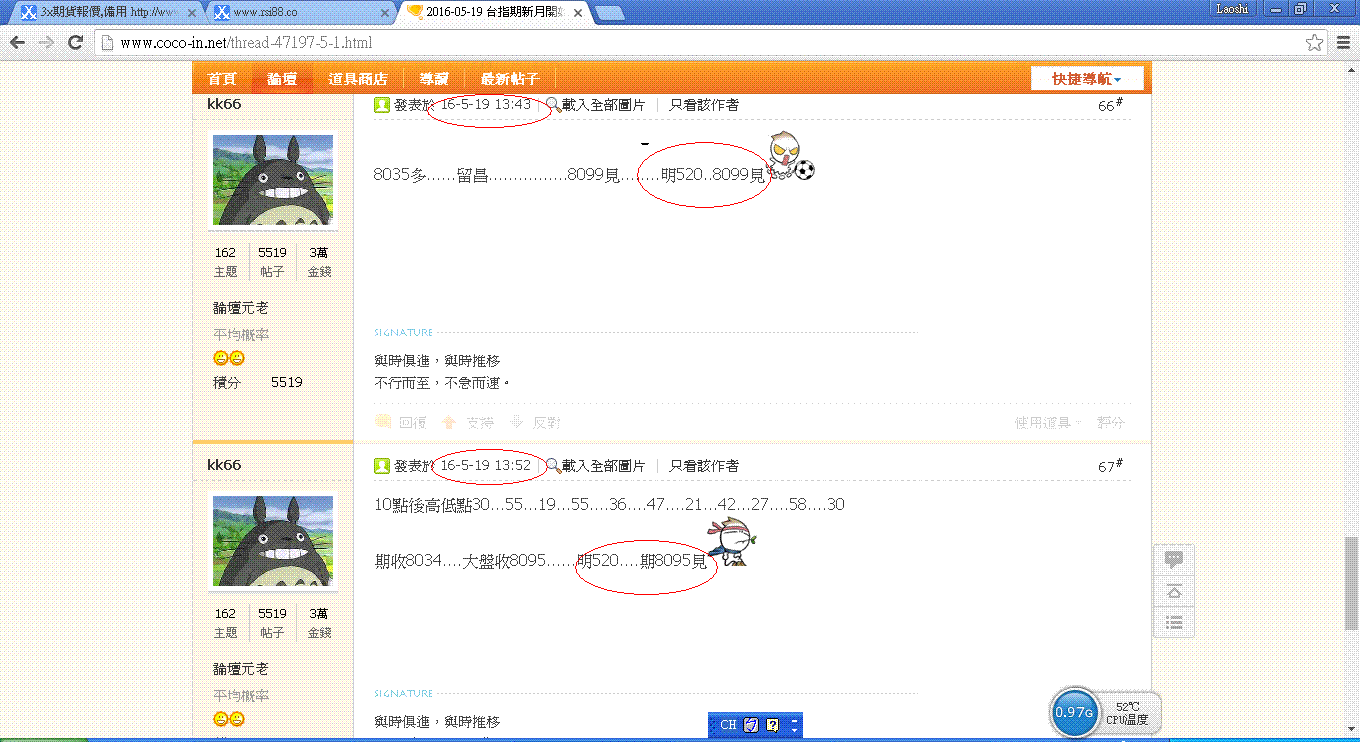Click 只看該作者 link in post 67
1360x742 pixels.
pyautogui.click(x=704, y=465)
